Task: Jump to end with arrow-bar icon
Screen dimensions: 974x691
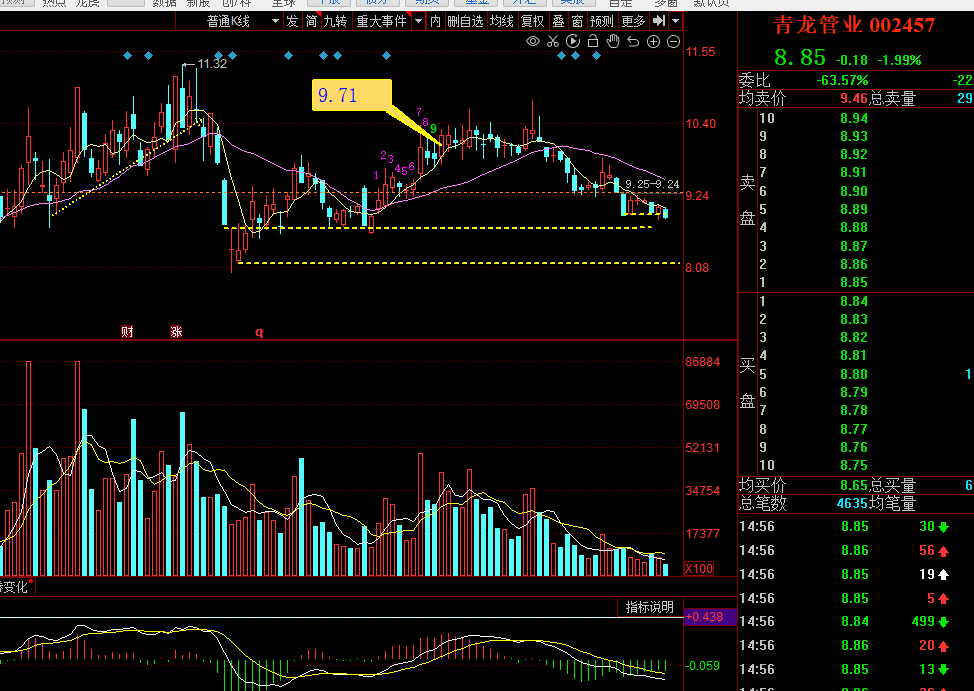Action: [658, 21]
